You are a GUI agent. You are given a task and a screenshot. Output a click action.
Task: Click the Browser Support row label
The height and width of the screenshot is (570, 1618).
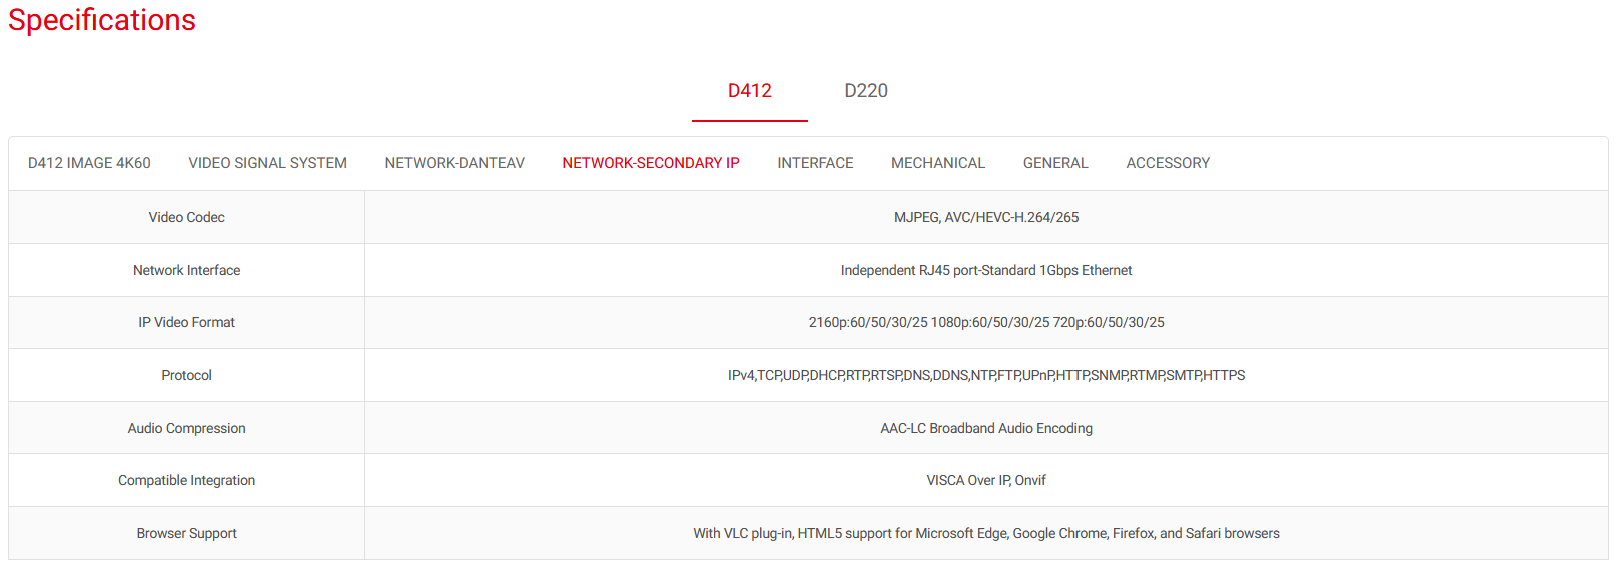pos(186,533)
